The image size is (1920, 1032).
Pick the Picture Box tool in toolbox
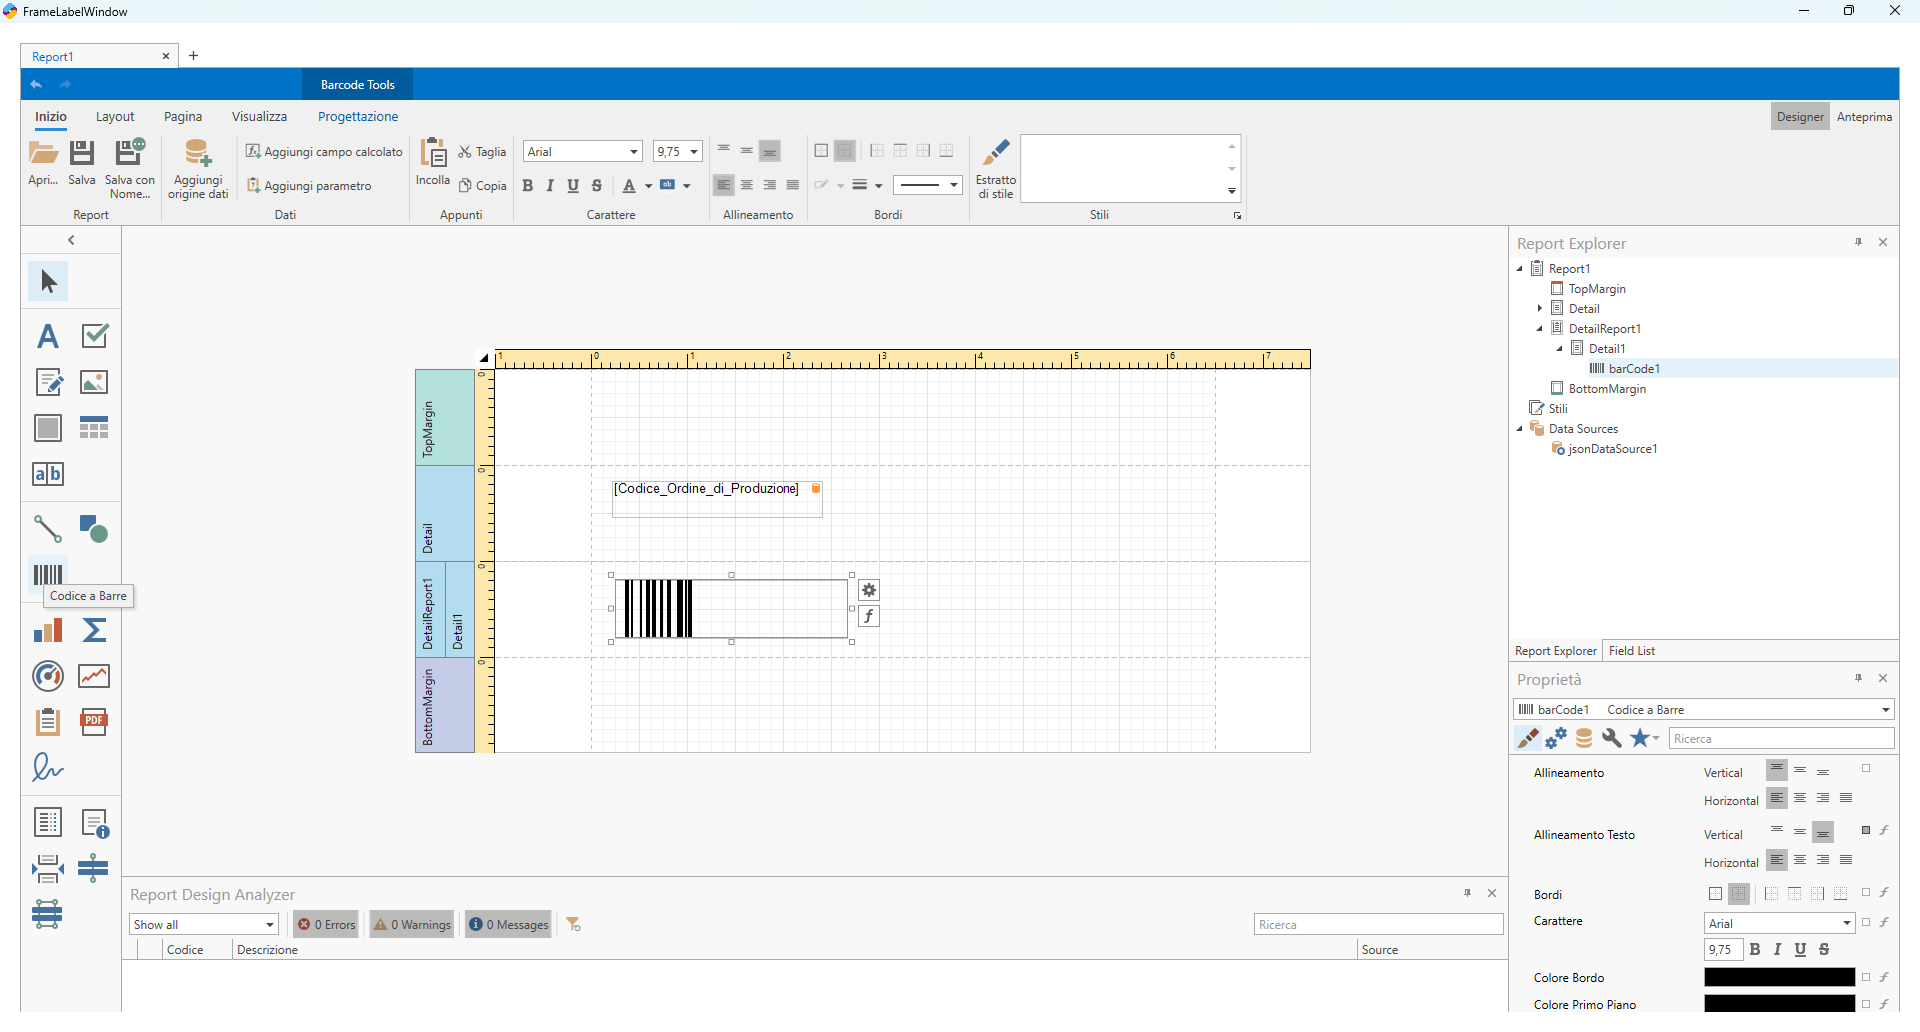[x=95, y=382]
